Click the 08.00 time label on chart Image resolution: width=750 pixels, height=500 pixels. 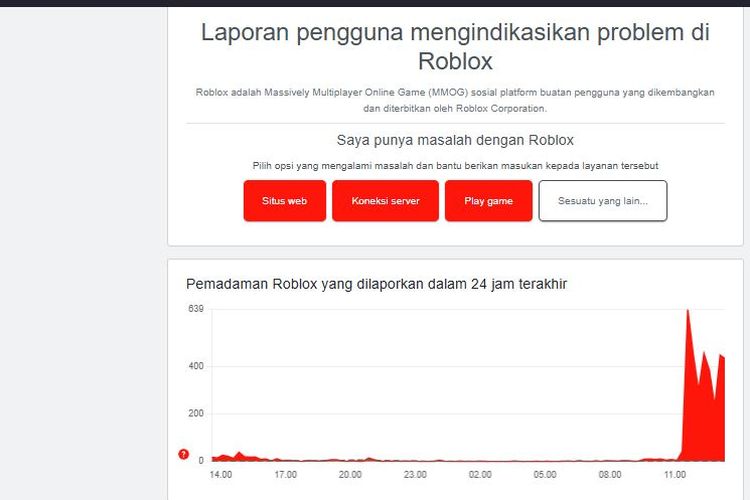[x=610, y=475]
